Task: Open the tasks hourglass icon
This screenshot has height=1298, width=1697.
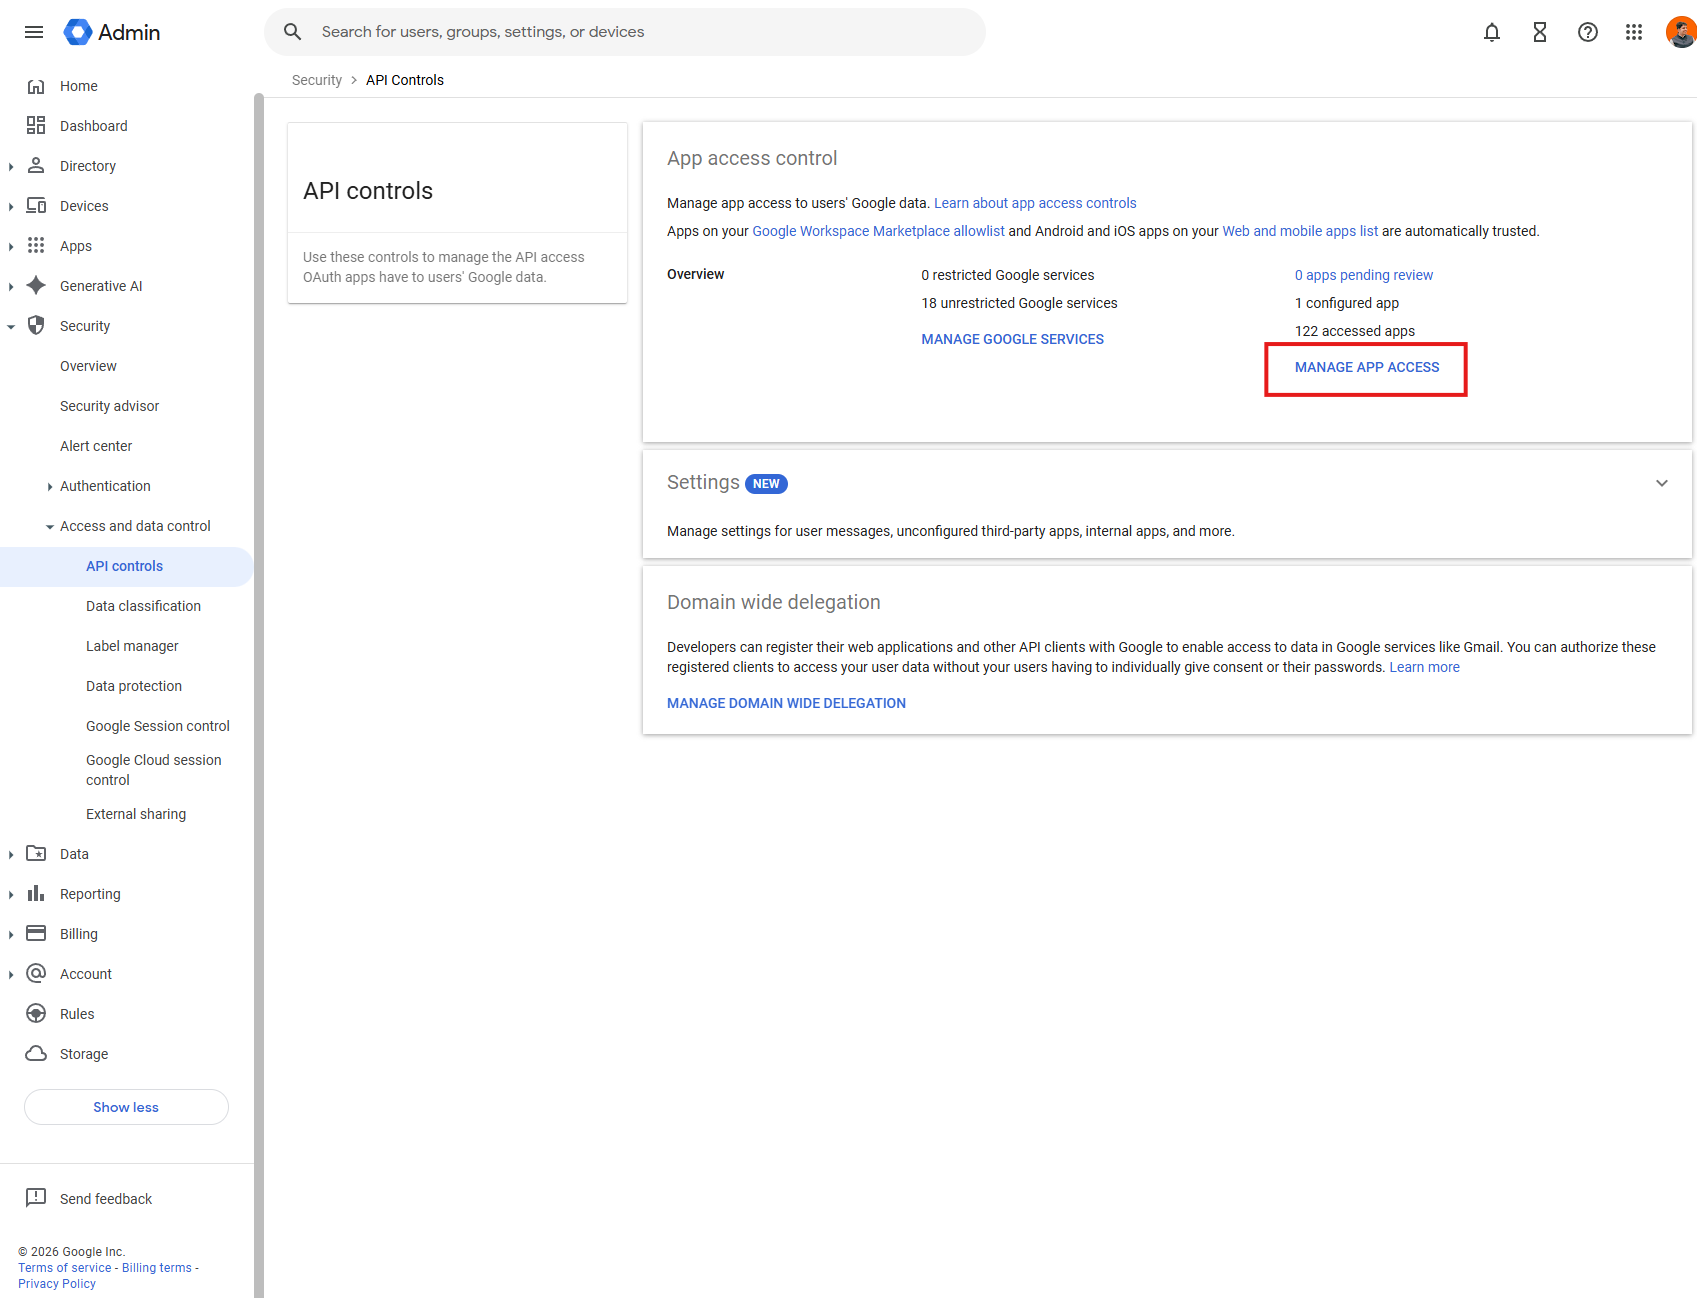Action: coord(1540,32)
